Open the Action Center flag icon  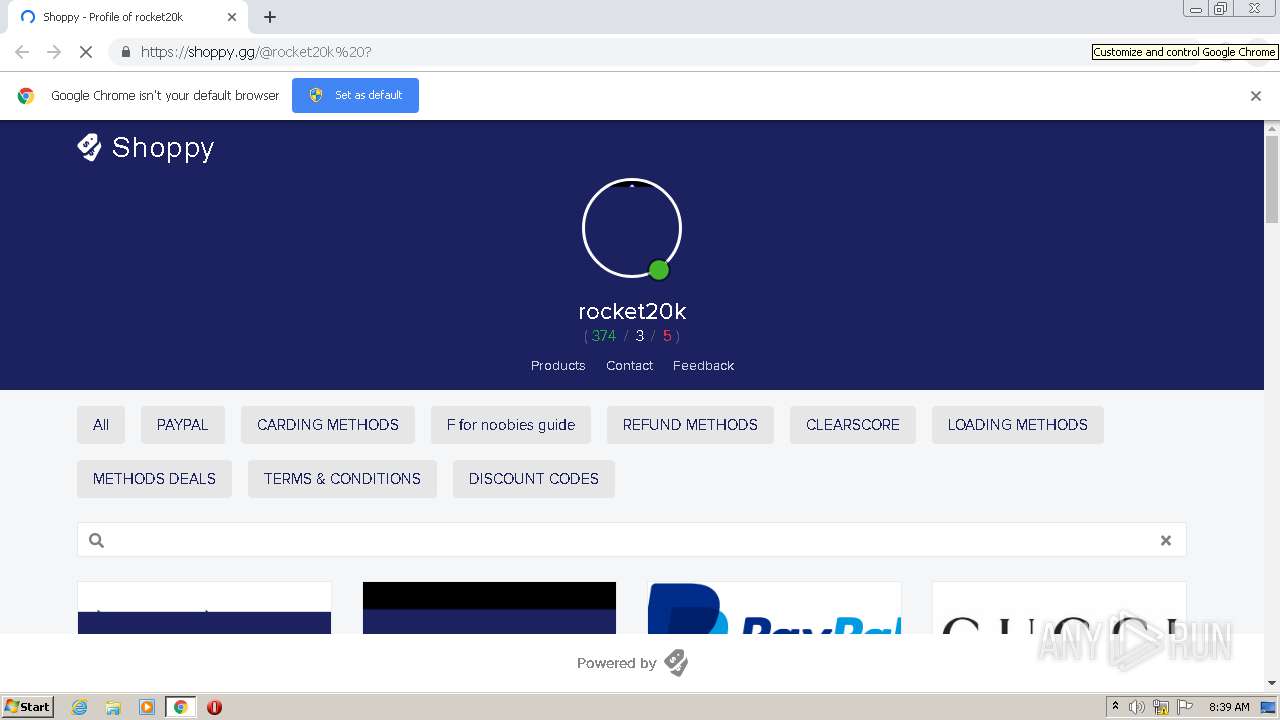[x=1185, y=707]
